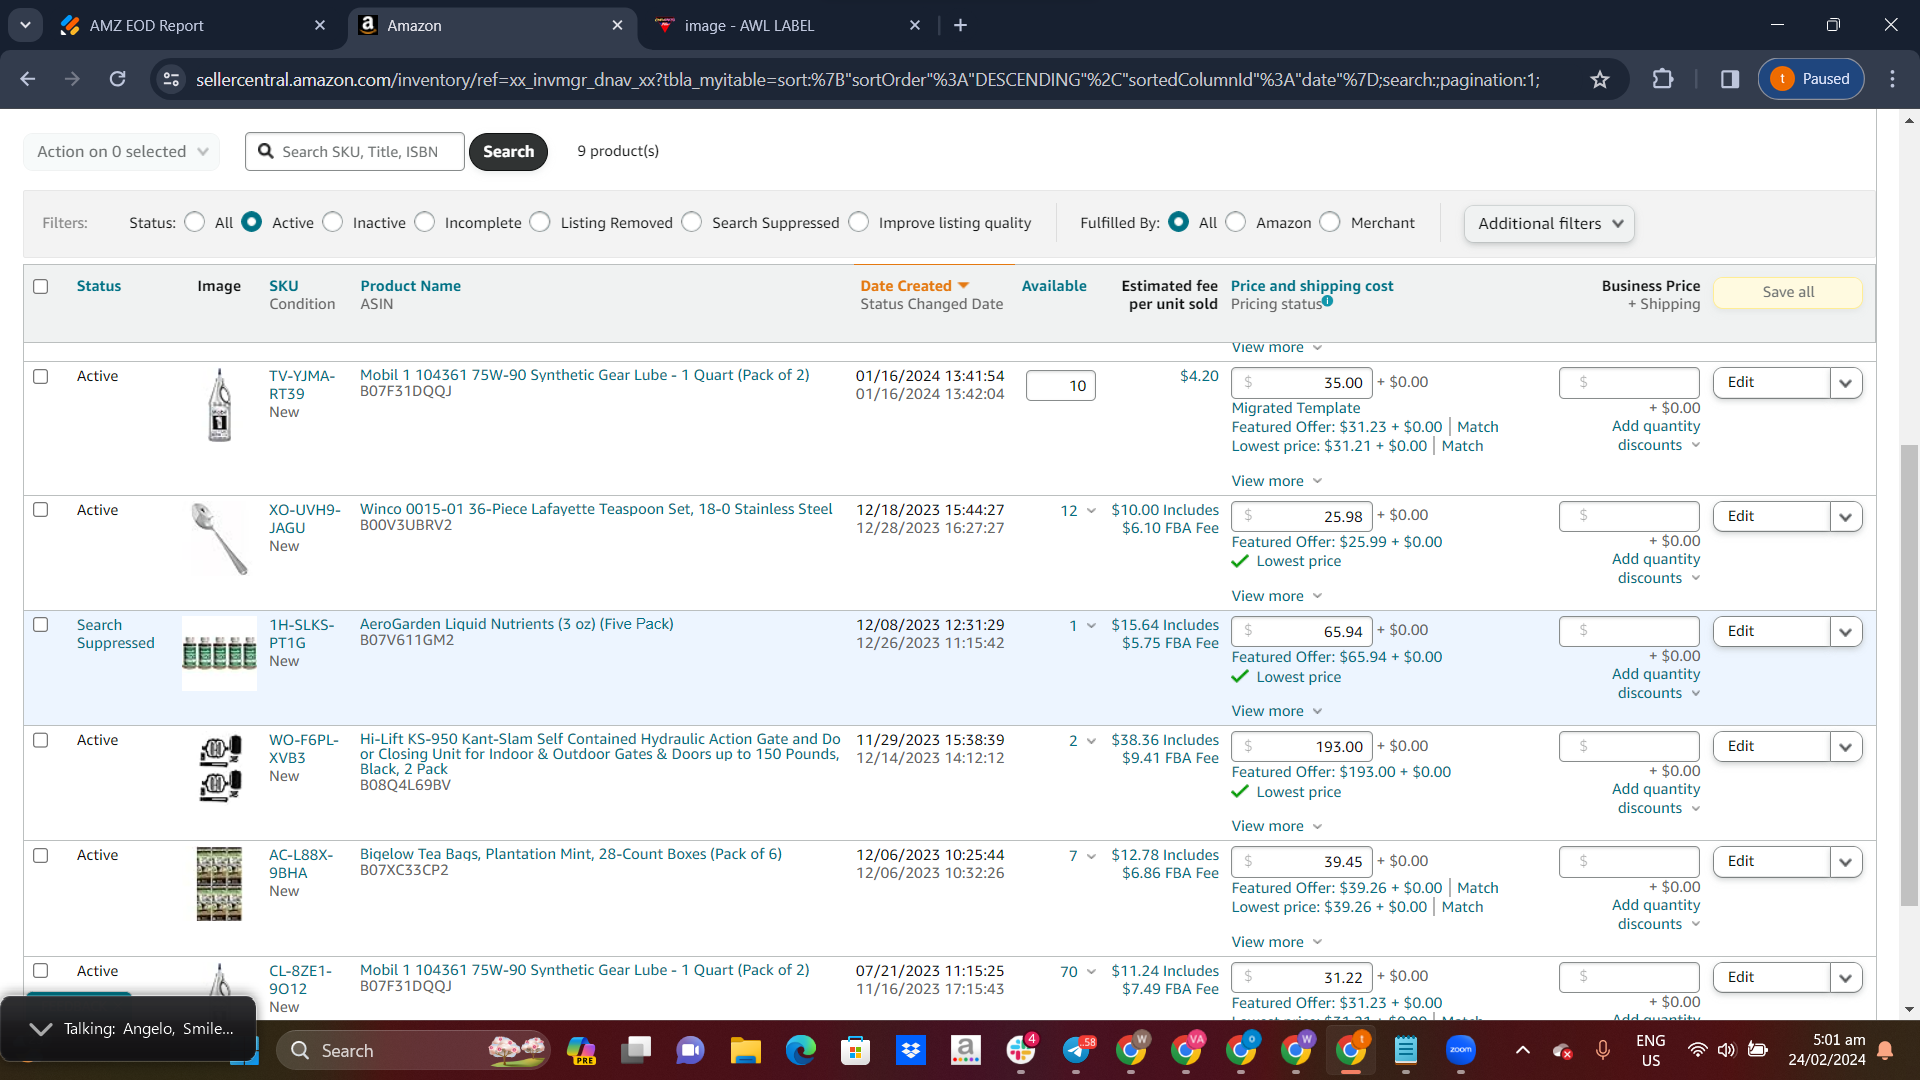Go back to the previous page
The width and height of the screenshot is (1920, 1080).
pyautogui.click(x=28, y=79)
